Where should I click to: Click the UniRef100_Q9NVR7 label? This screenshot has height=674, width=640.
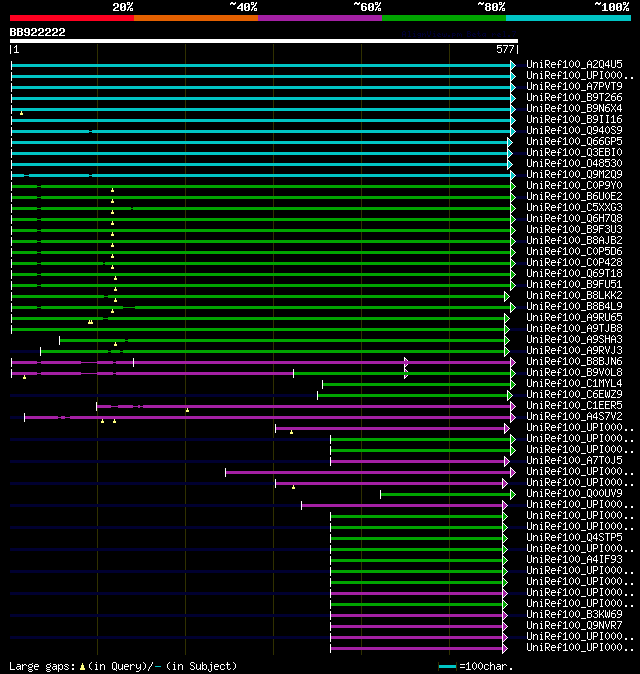coord(574,626)
